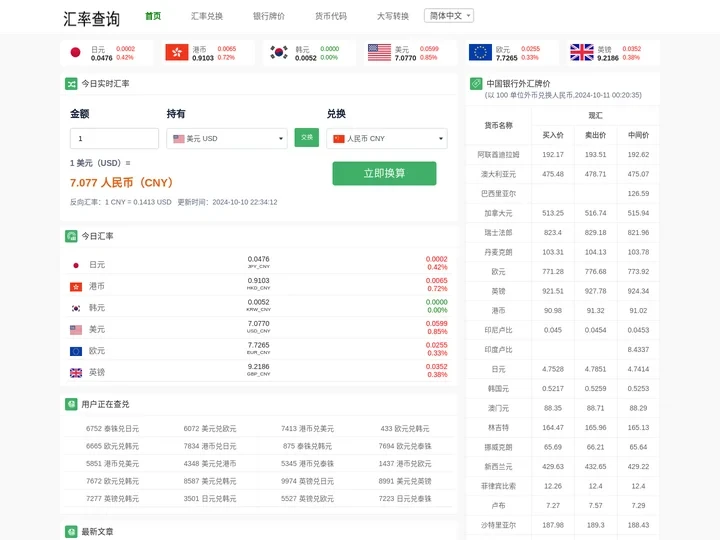Open the 兑换 人民币 CNY currency dropdown

click(387, 138)
